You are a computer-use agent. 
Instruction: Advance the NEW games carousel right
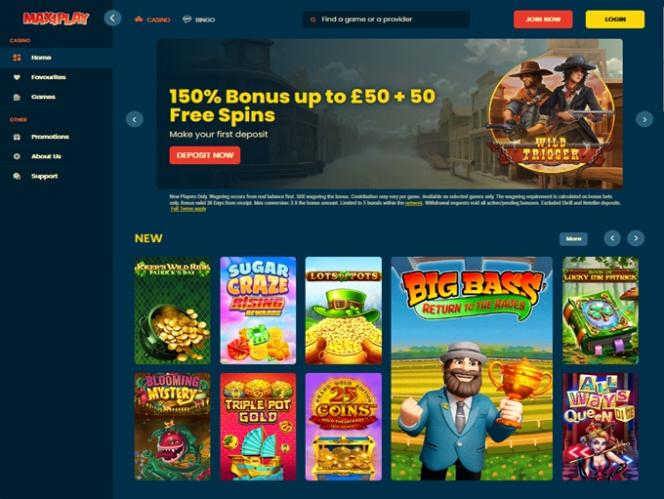point(636,238)
